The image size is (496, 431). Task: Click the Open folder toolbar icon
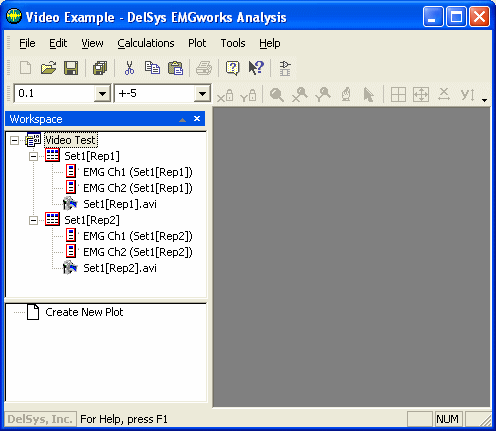tap(48, 68)
